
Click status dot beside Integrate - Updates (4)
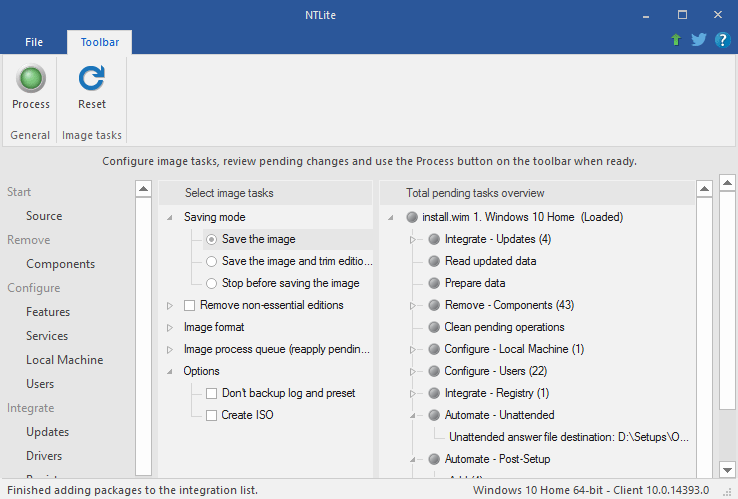tap(434, 239)
